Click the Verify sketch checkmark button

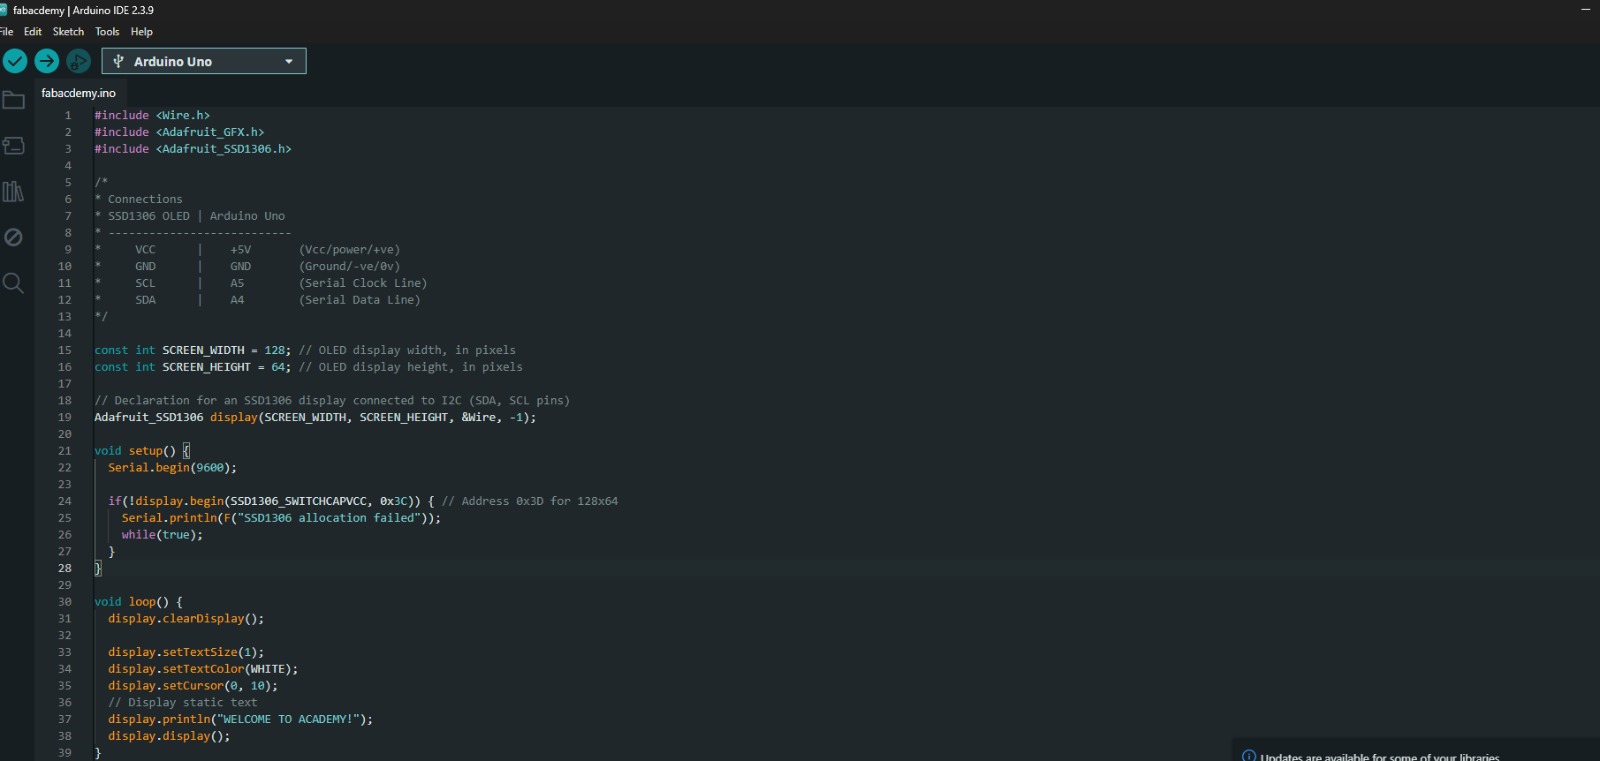15,61
